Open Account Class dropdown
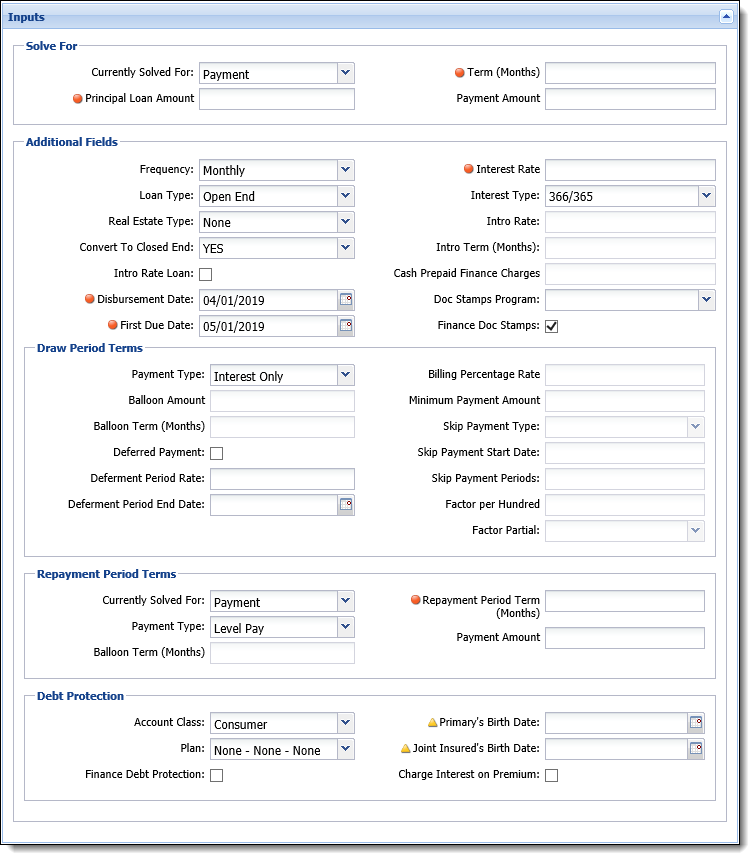Image resolution: width=755 pixels, height=860 pixels. [345, 723]
